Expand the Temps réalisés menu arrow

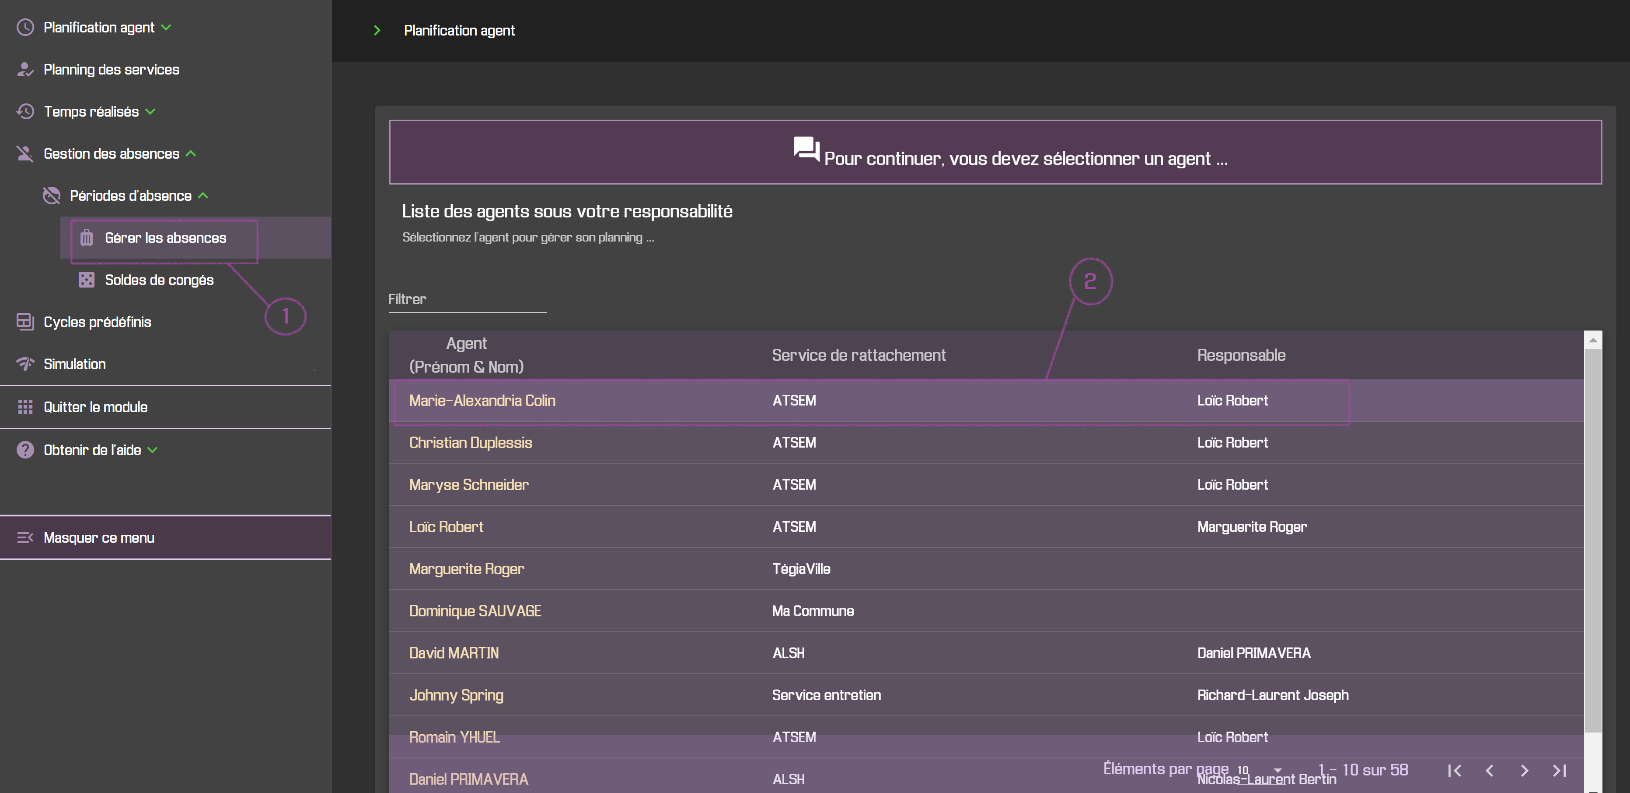150,112
